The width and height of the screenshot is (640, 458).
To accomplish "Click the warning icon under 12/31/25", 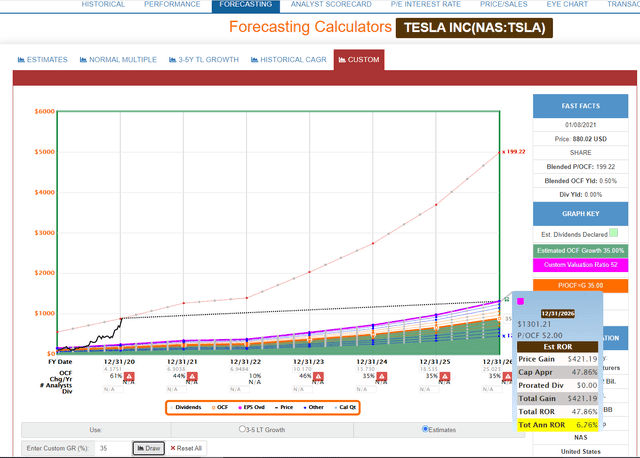I will [445, 376].
